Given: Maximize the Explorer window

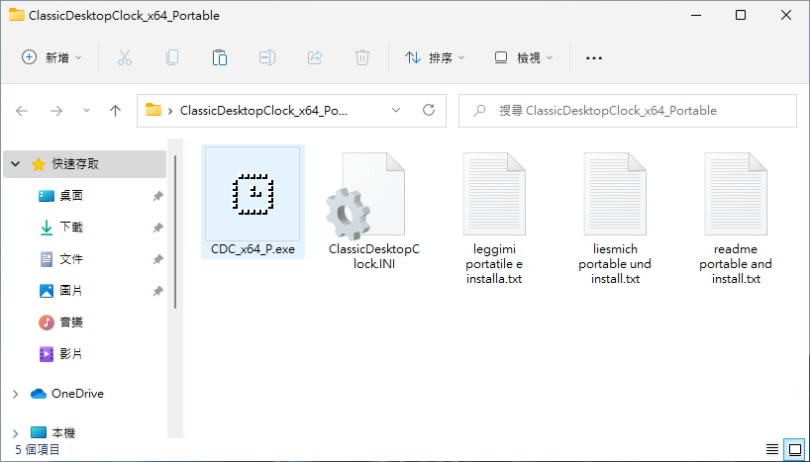Looking at the screenshot, I should [x=741, y=15].
